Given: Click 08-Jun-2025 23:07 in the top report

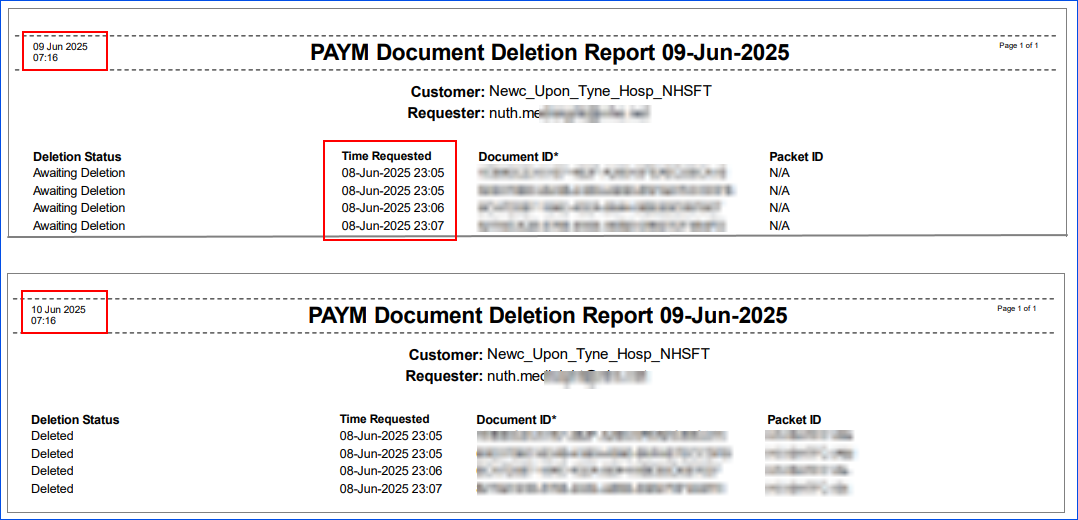Looking at the screenshot, I should click(392, 226).
